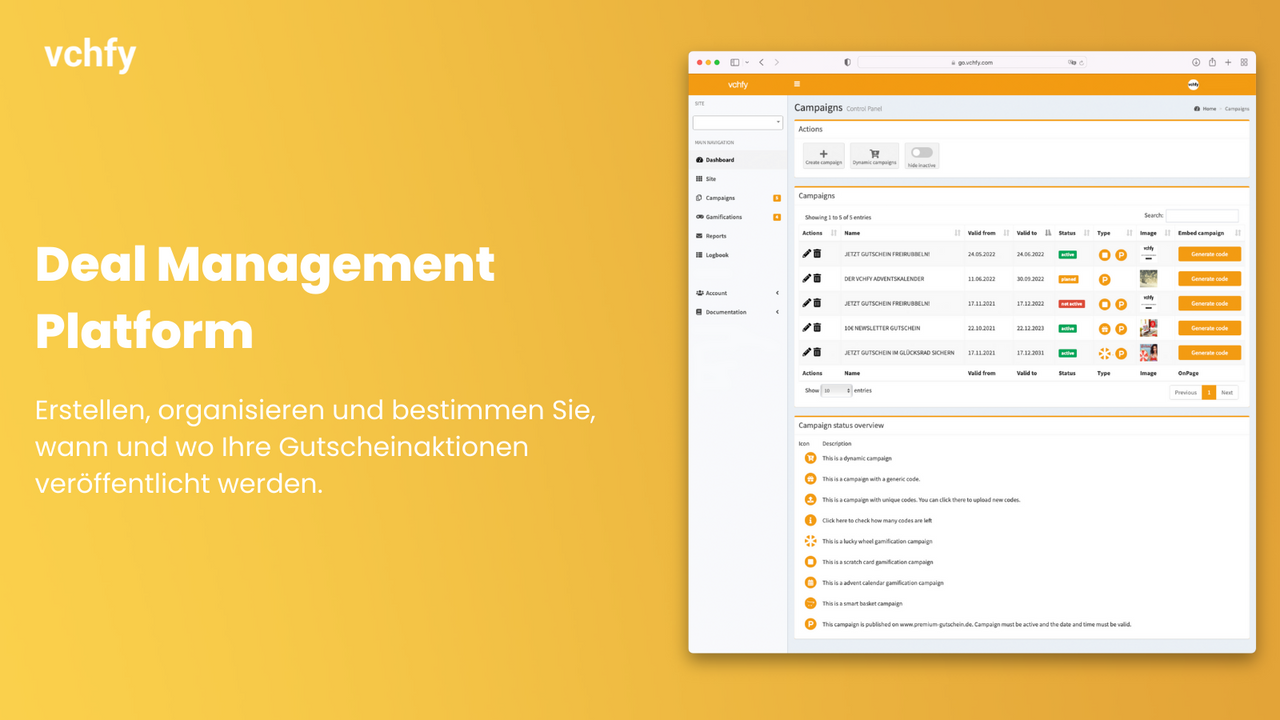Click Safari back arrow
This screenshot has width=1280, height=720.
pyautogui.click(x=762, y=62)
